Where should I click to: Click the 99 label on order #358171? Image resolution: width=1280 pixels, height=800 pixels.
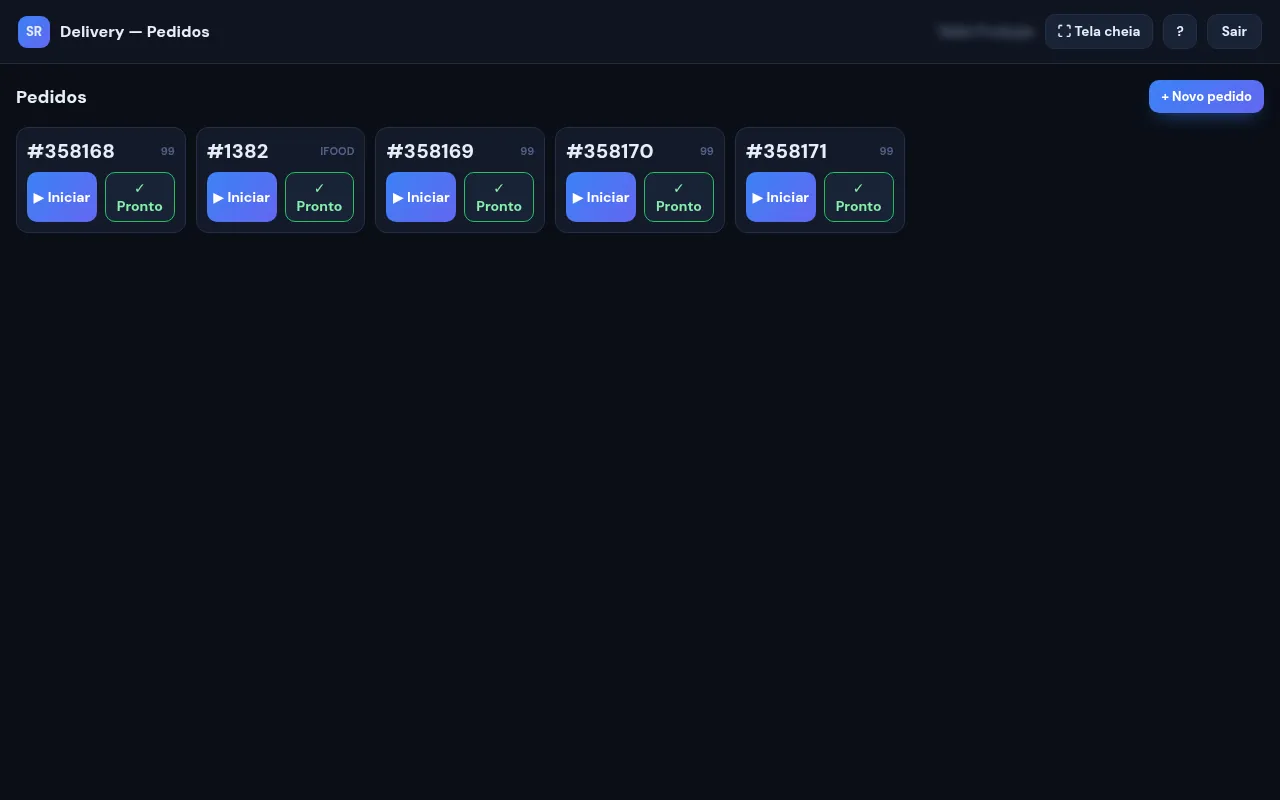(887, 152)
